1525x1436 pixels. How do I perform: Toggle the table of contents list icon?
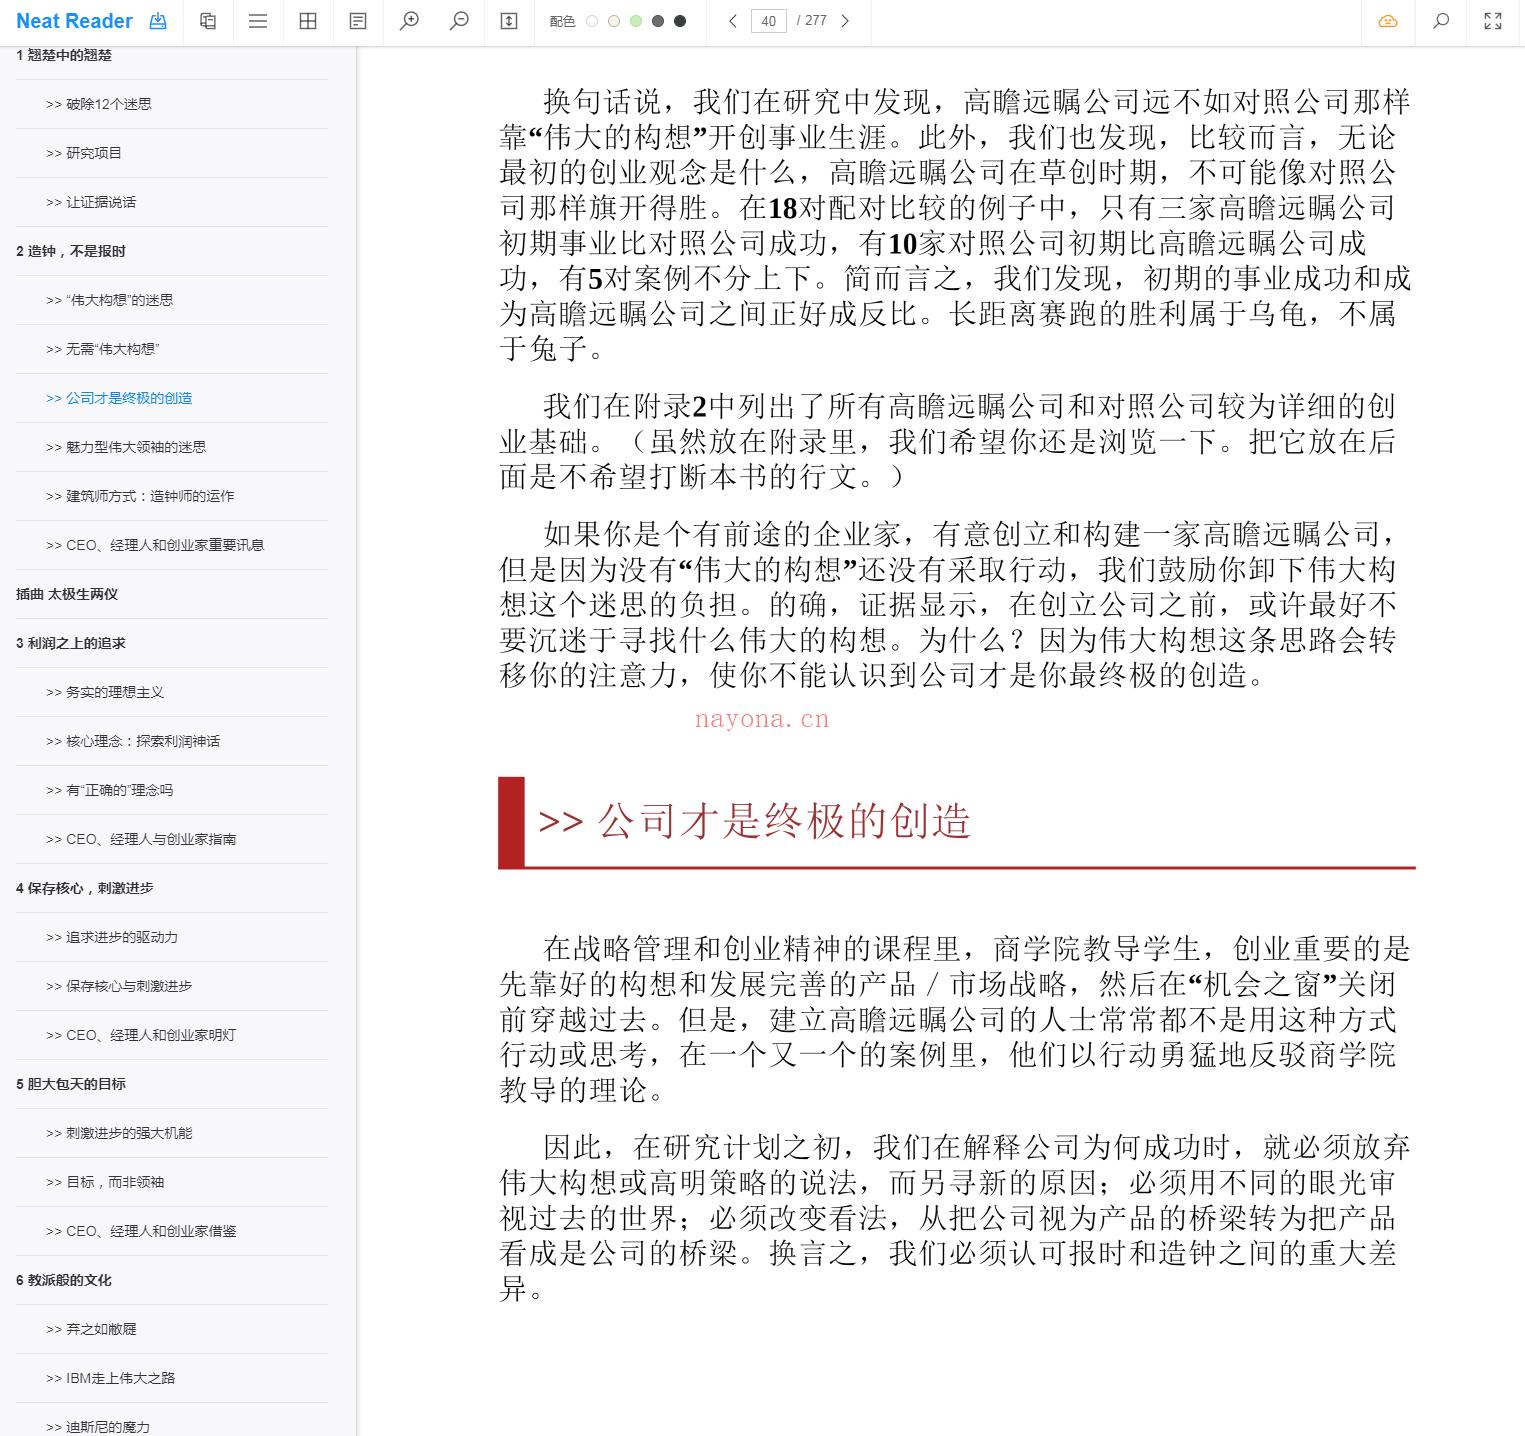(258, 21)
